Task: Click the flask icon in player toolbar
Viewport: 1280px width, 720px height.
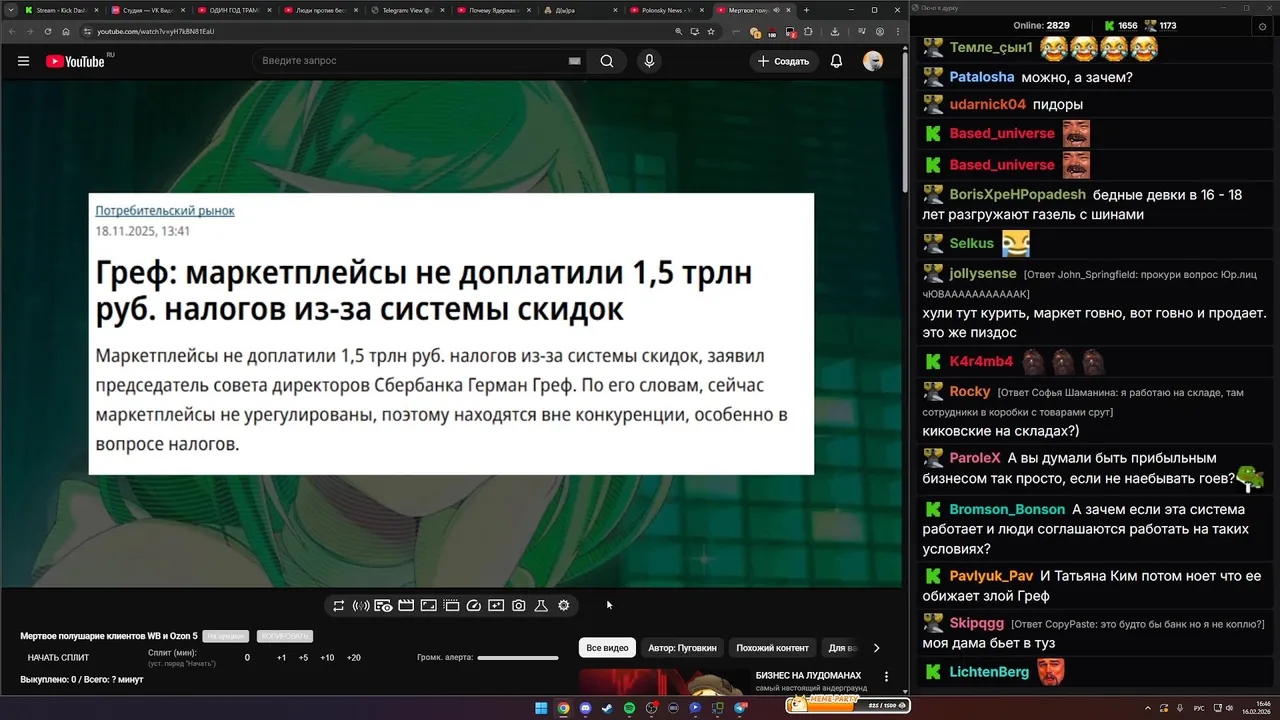Action: tap(541, 606)
